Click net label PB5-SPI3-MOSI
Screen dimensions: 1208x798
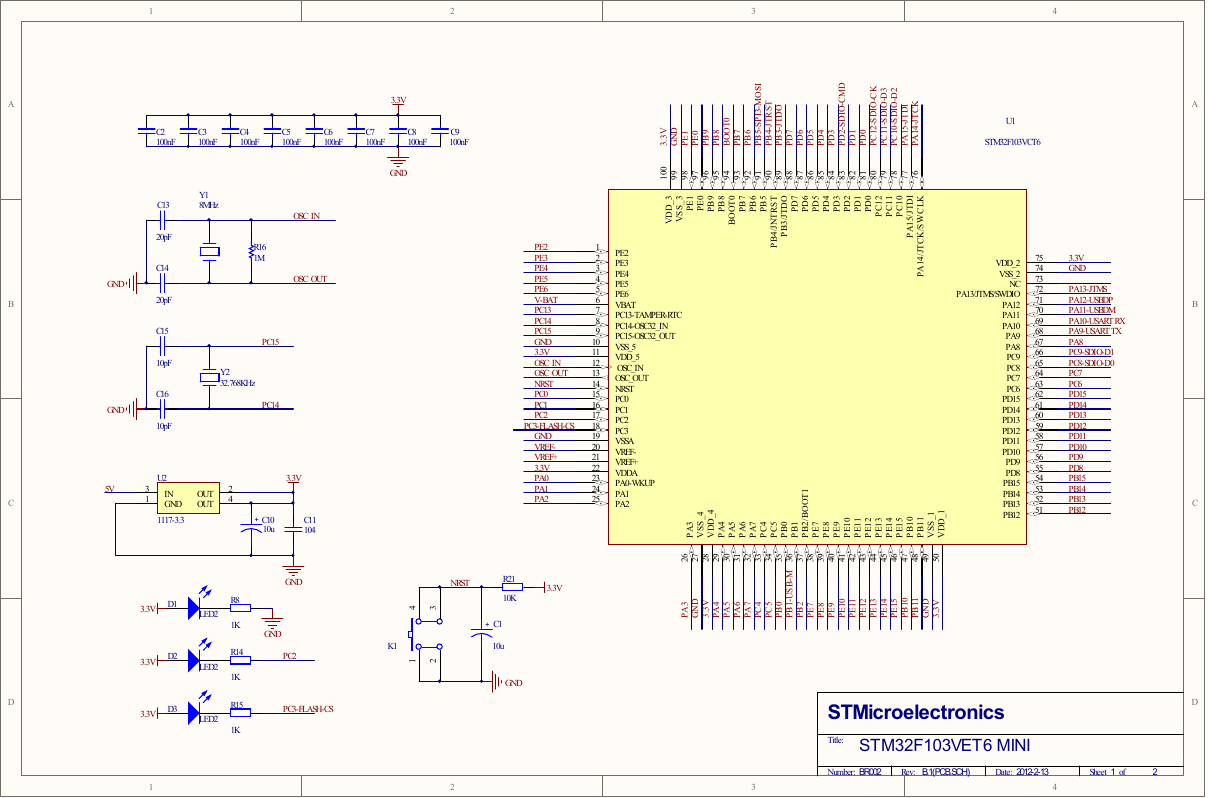(758, 116)
